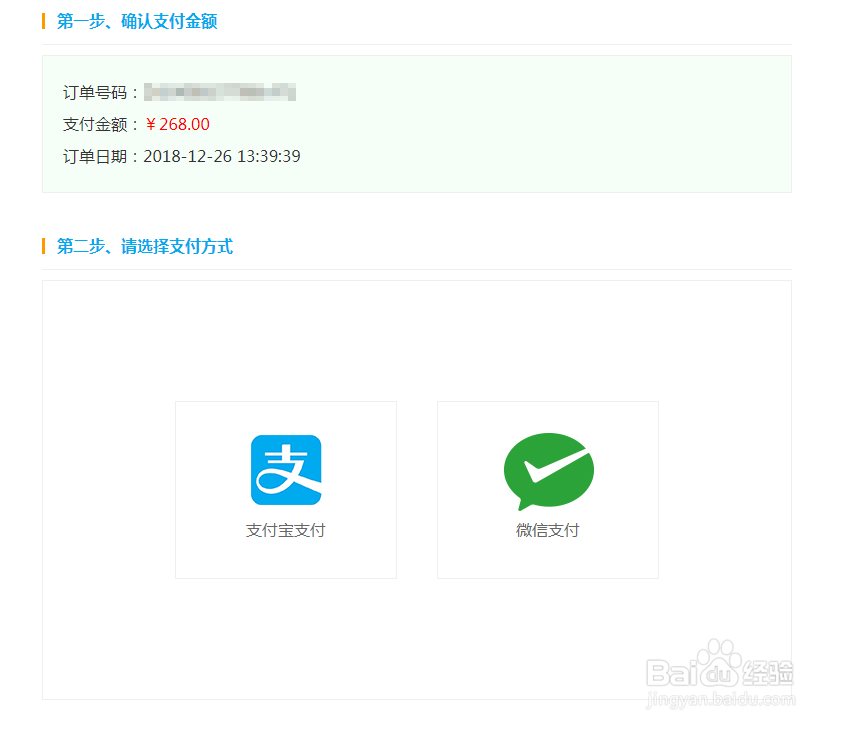Click the 微信支付 label
Viewport: 843px width, 729px height.
tap(548, 531)
